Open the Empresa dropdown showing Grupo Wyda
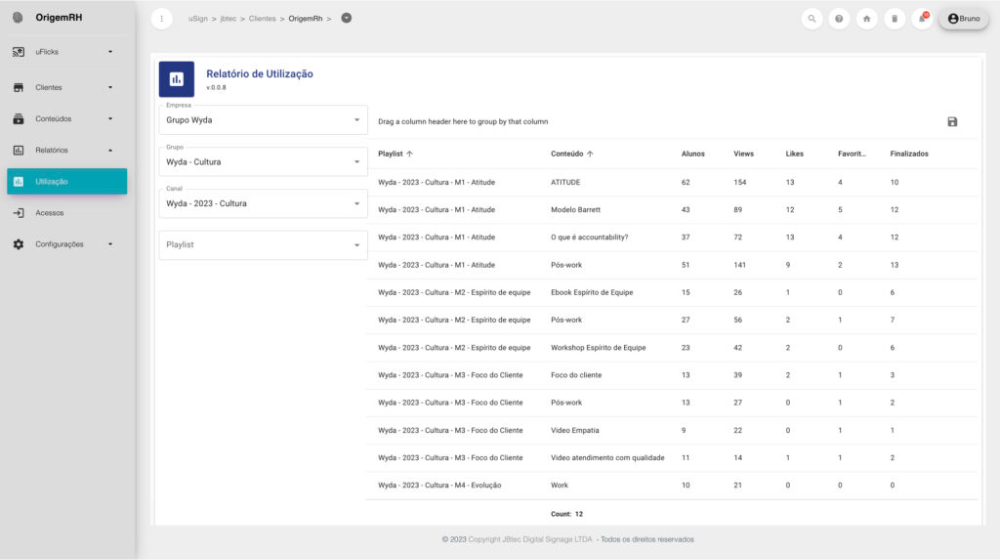Viewport: 1000px width, 560px height. [x=263, y=120]
